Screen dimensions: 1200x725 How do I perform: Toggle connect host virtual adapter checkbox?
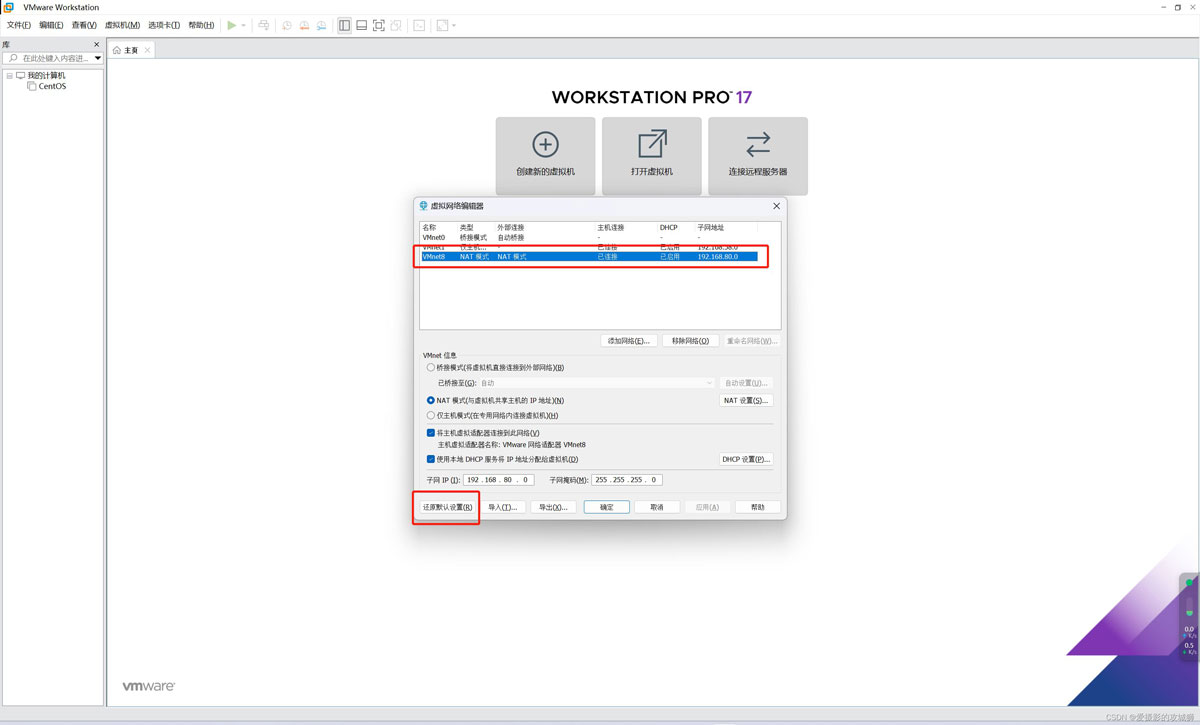pos(431,433)
